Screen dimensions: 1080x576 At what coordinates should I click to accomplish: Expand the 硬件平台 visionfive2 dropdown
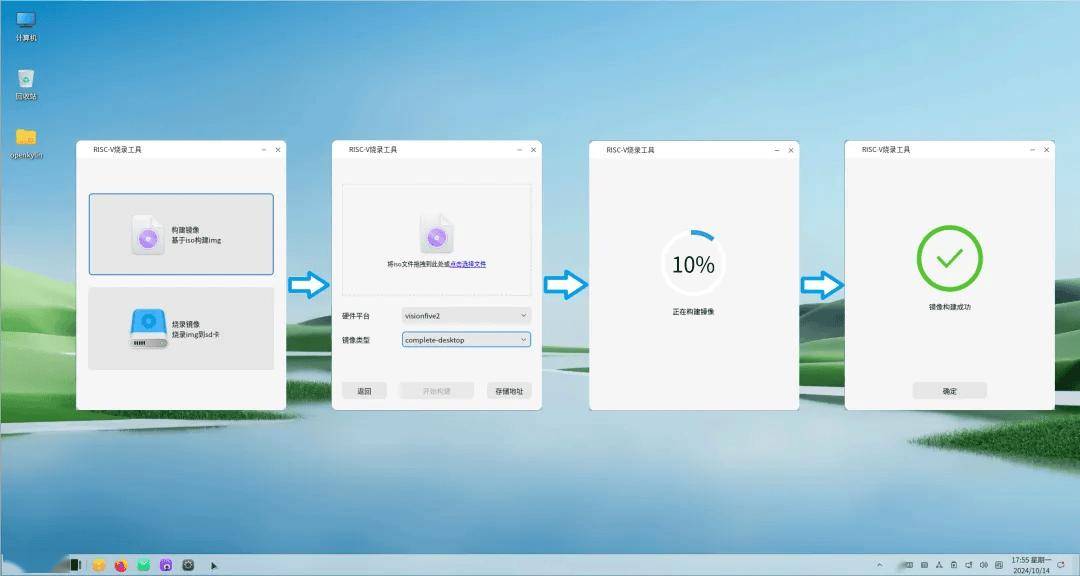[466, 315]
